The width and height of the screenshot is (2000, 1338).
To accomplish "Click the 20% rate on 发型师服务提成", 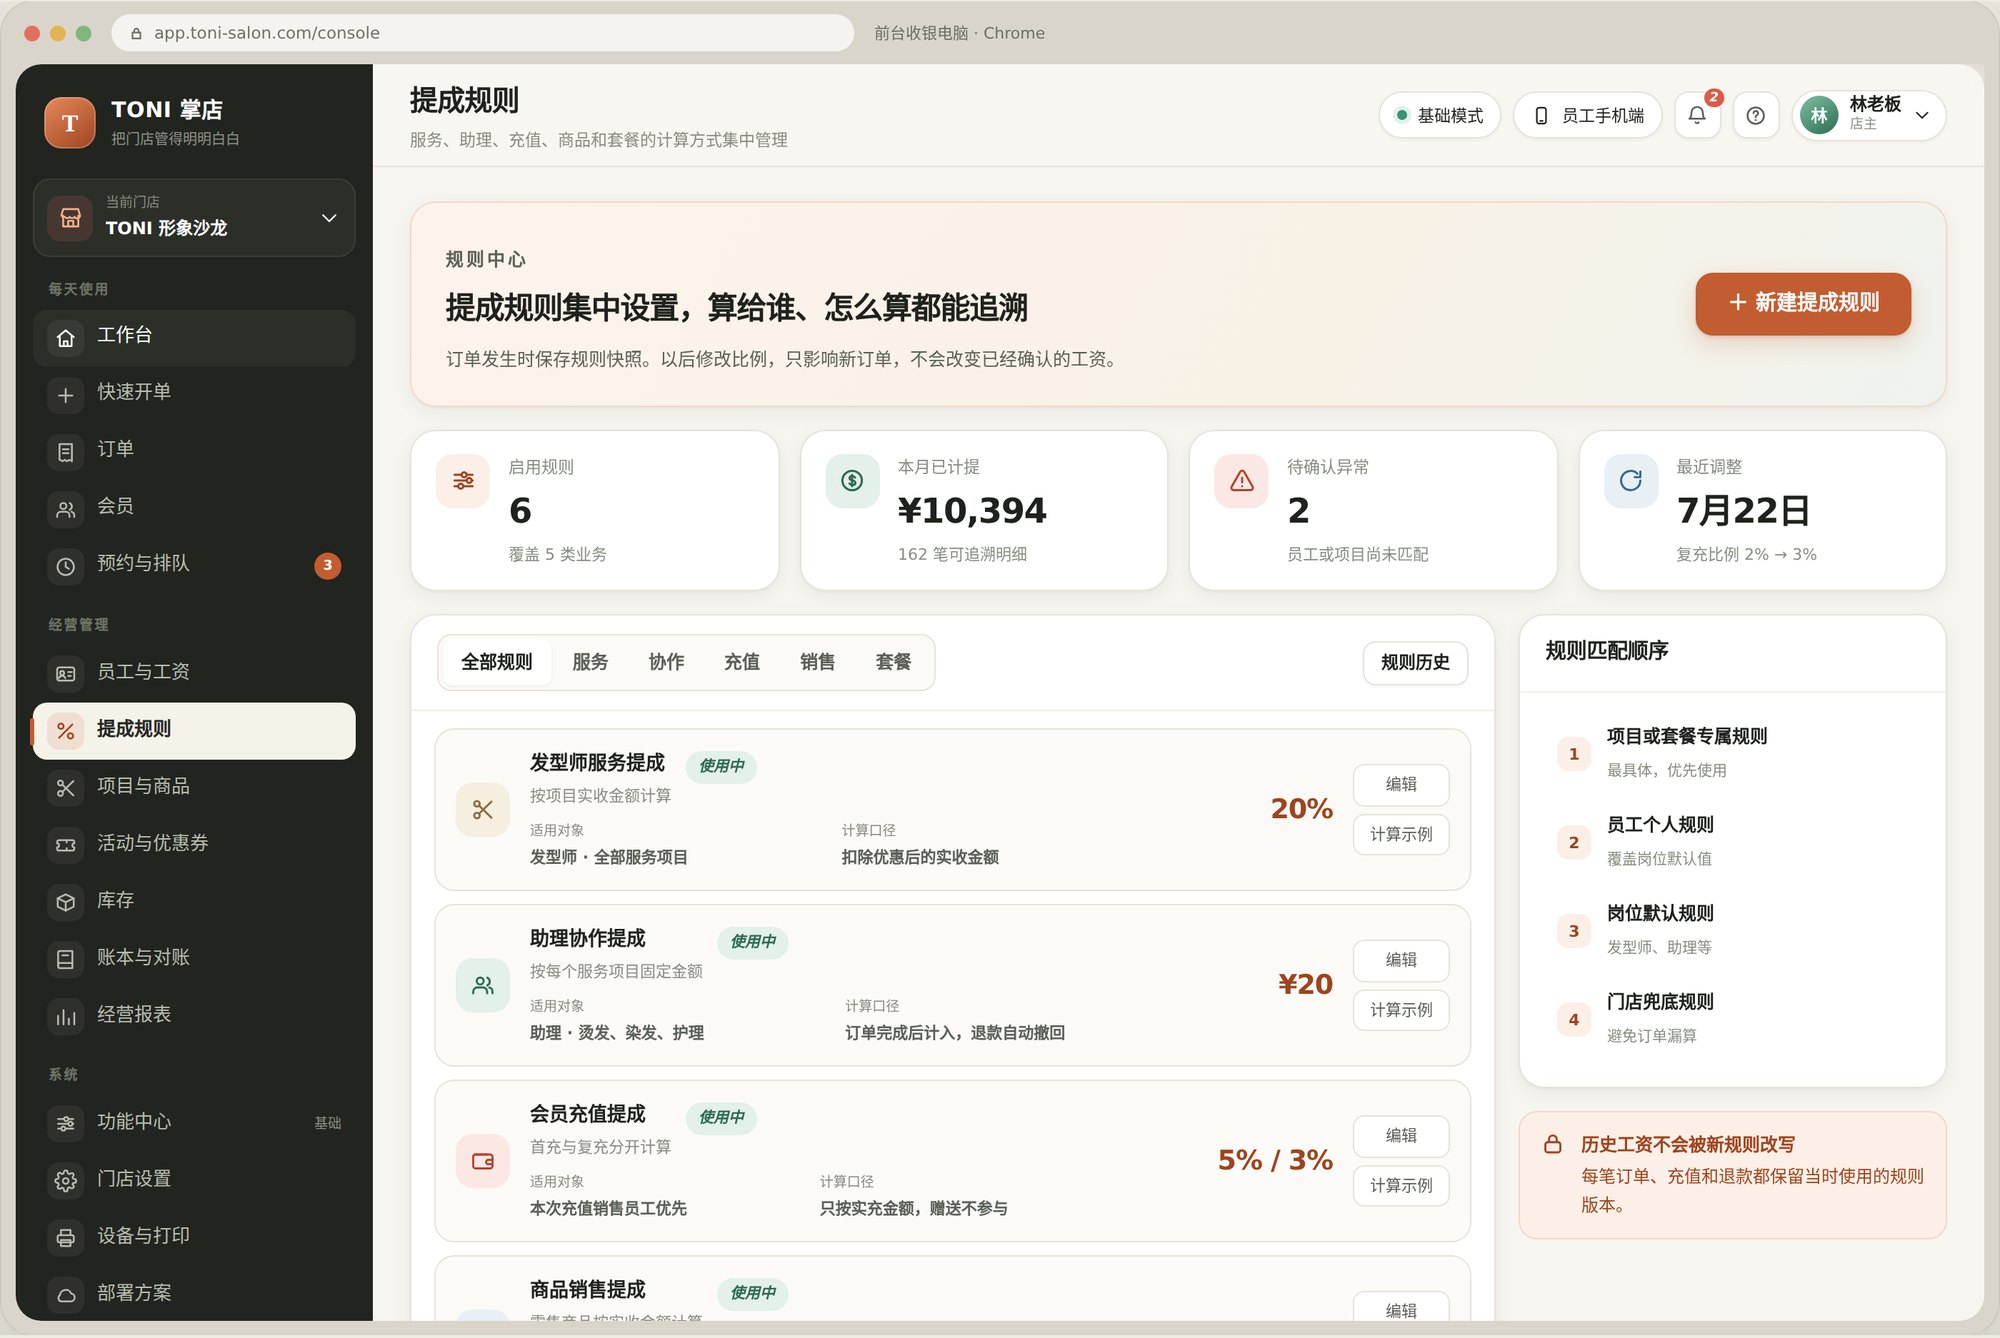I will [x=1301, y=809].
